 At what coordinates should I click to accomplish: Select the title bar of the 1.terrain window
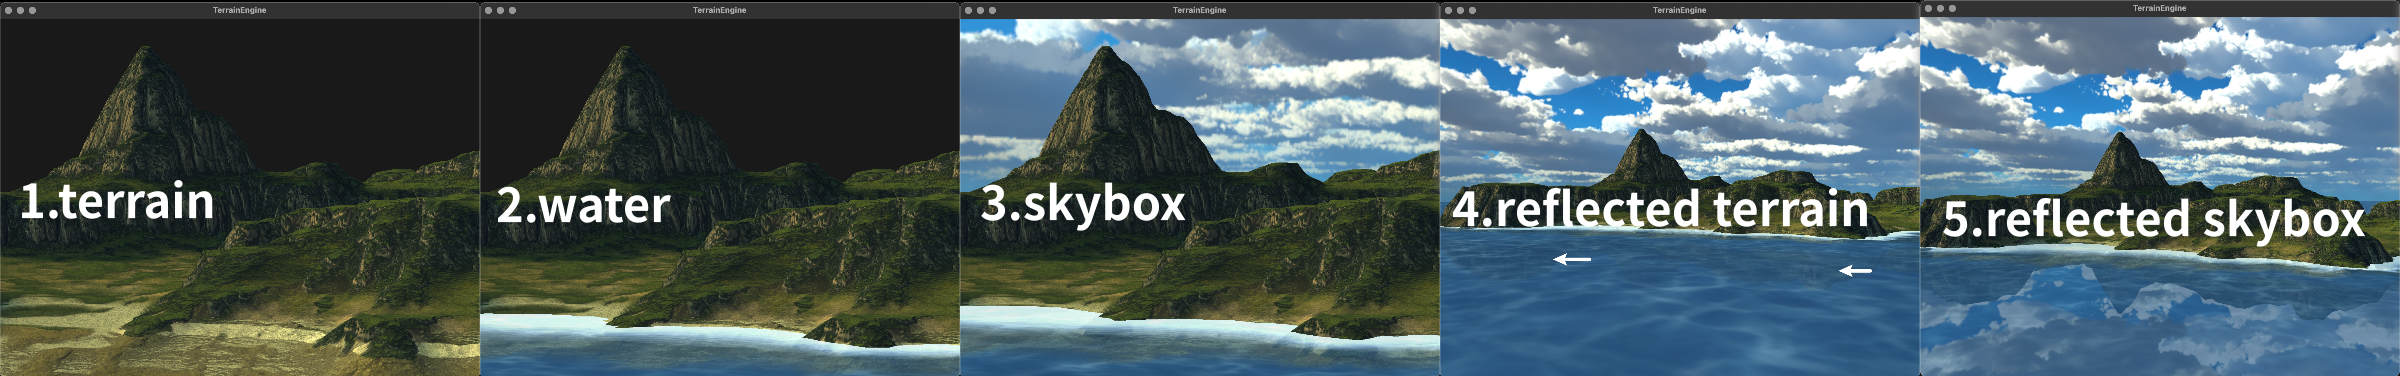click(240, 10)
